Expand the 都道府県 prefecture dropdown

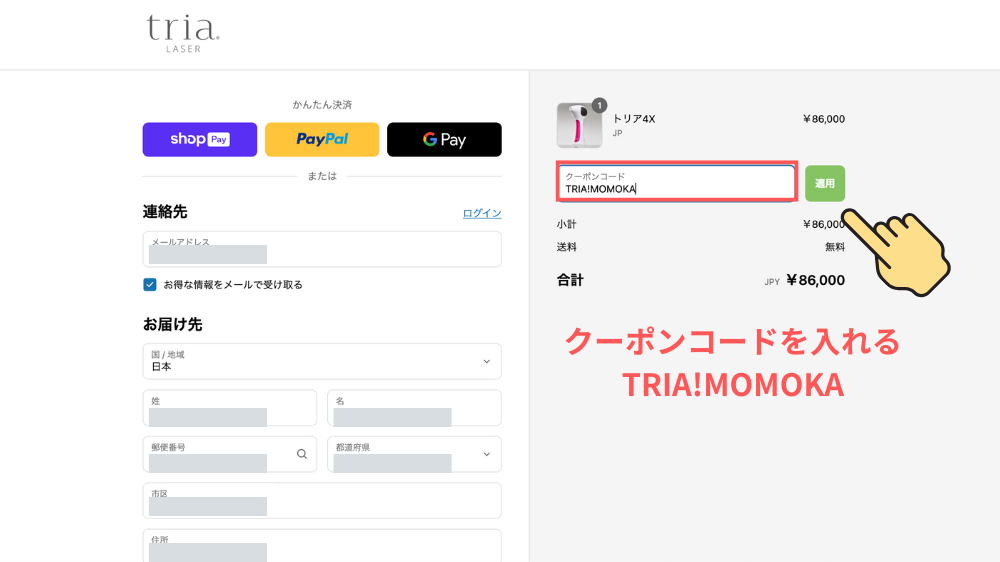[x=415, y=454]
